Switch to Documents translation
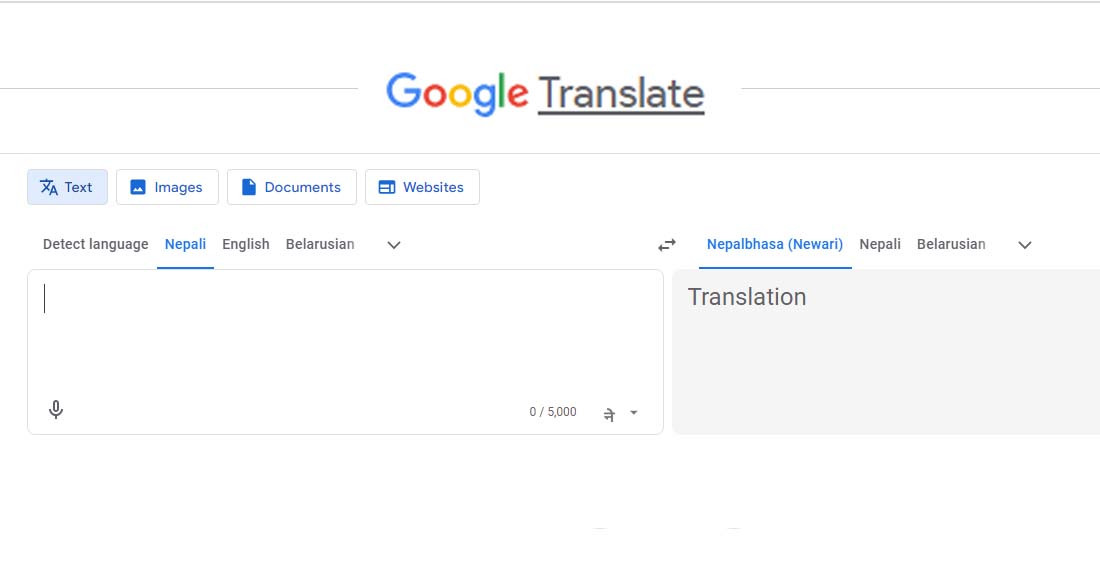This screenshot has height=575, width=1100. pos(291,187)
